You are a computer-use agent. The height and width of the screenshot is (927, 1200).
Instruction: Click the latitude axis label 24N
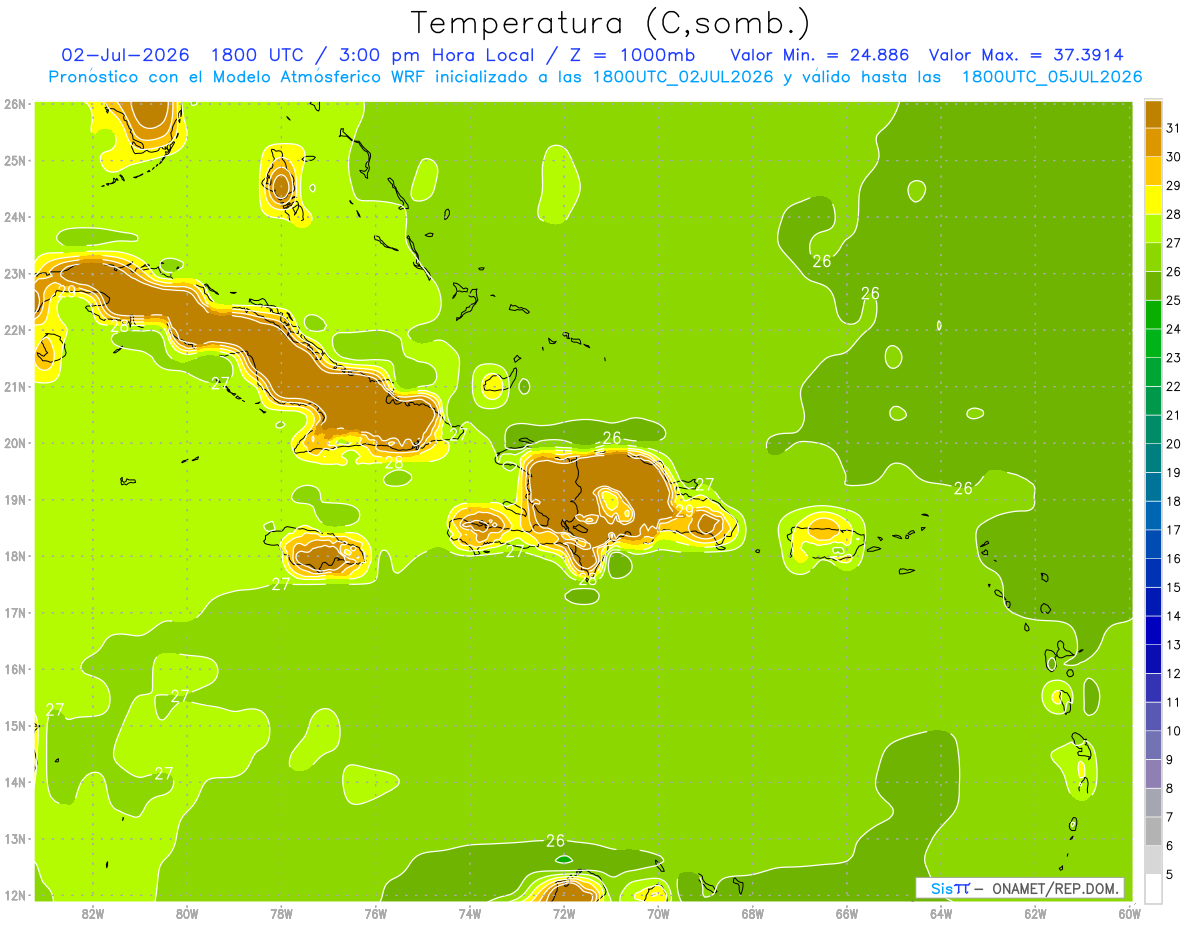tap(15, 216)
